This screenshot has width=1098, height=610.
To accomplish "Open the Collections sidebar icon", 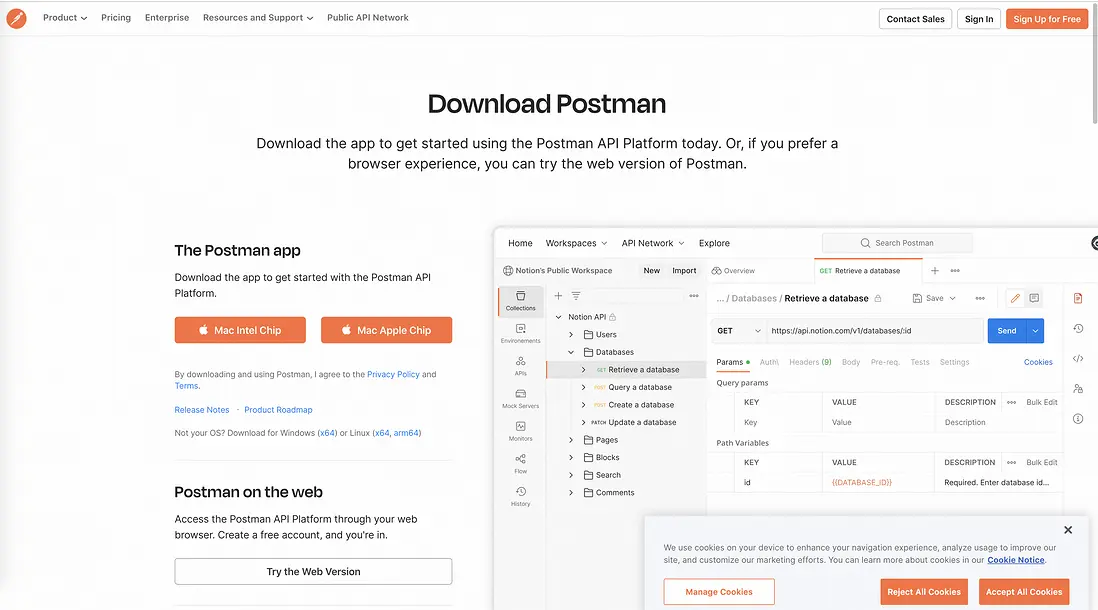I will coord(520,300).
